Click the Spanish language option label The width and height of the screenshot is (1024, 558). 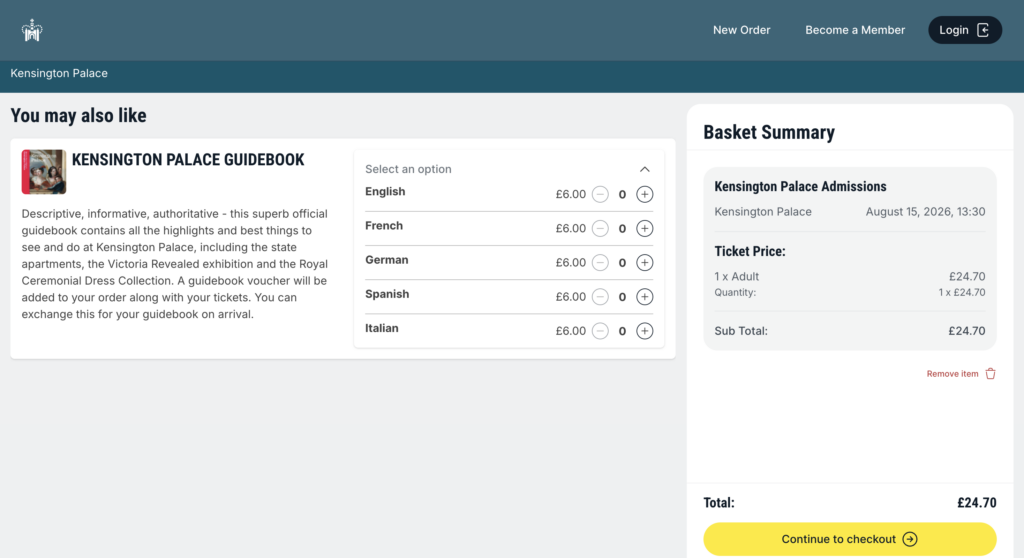pyautogui.click(x=387, y=294)
